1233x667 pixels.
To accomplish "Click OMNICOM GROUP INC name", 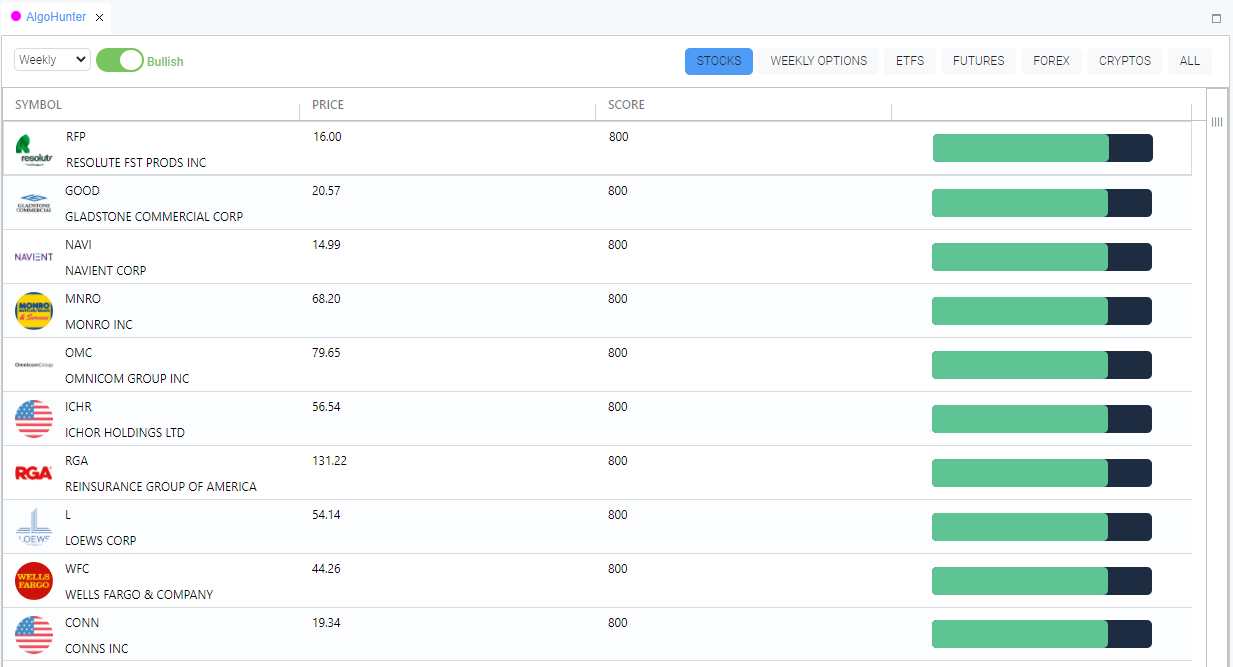I will point(127,379).
